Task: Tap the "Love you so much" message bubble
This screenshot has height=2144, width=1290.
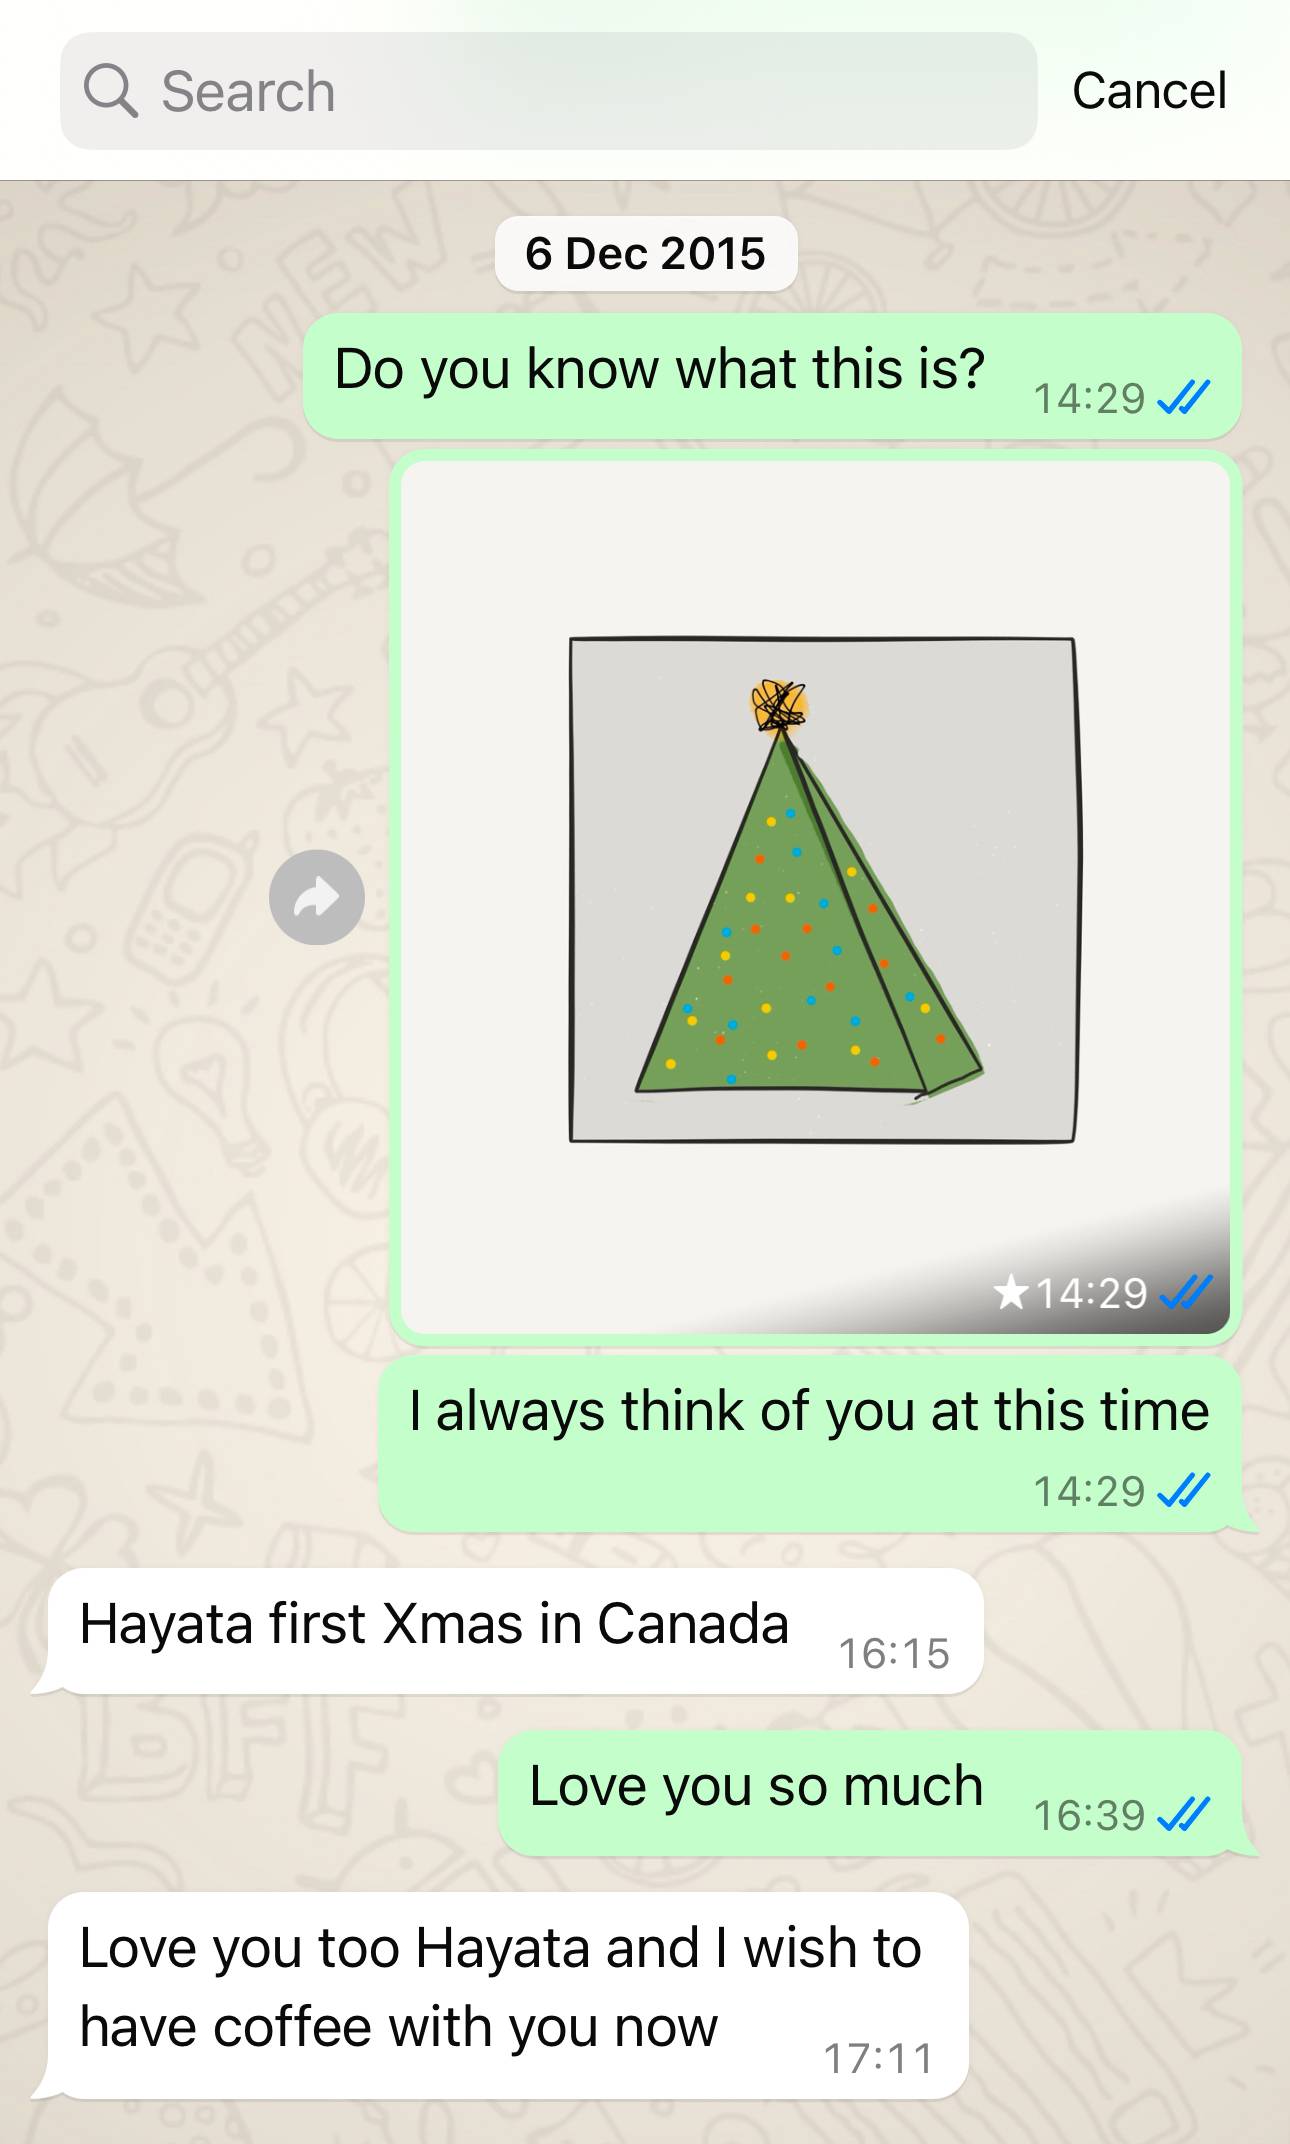Action: click(x=870, y=1794)
